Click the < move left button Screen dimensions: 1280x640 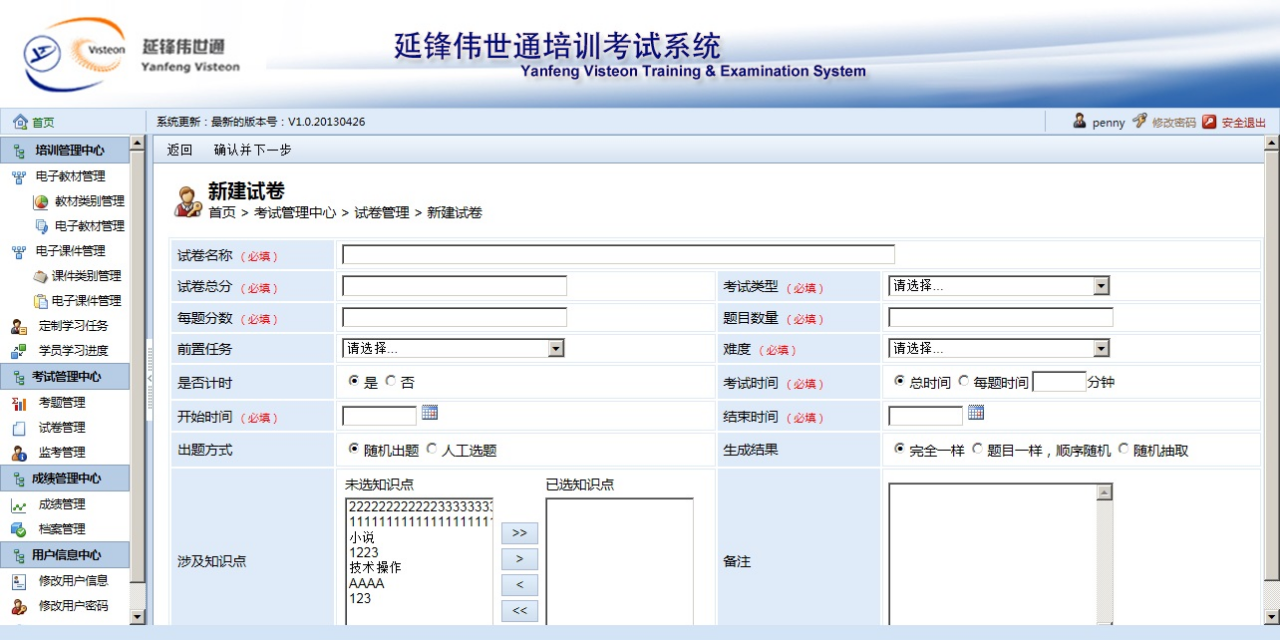click(519, 585)
